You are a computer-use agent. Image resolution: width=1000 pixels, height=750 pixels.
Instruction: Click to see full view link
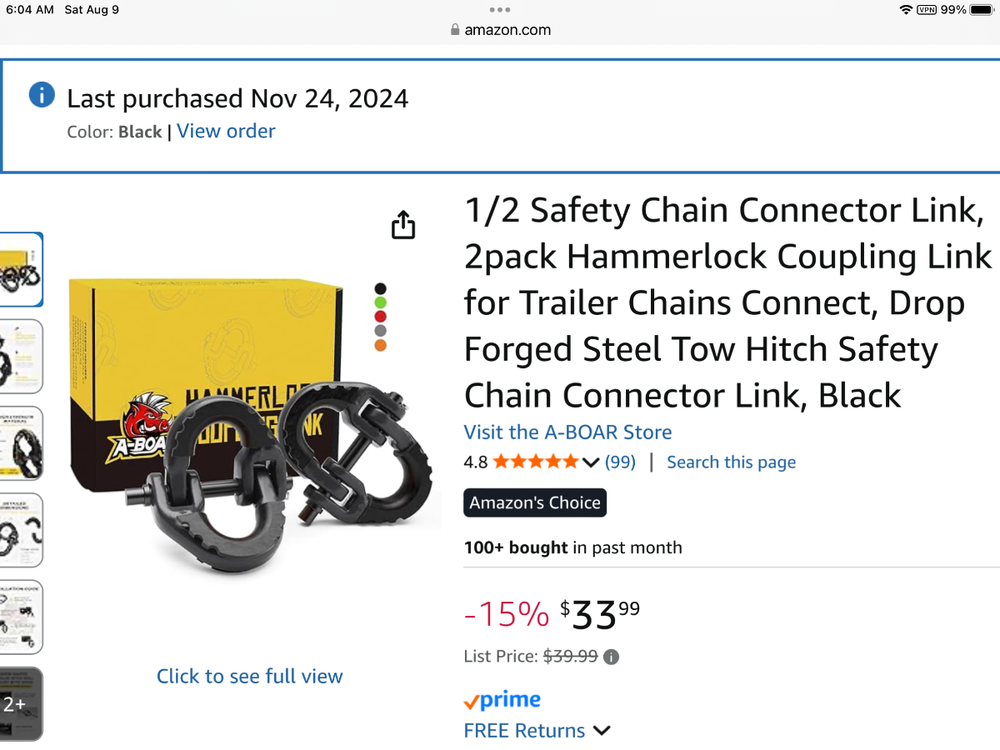[x=249, y=676]
